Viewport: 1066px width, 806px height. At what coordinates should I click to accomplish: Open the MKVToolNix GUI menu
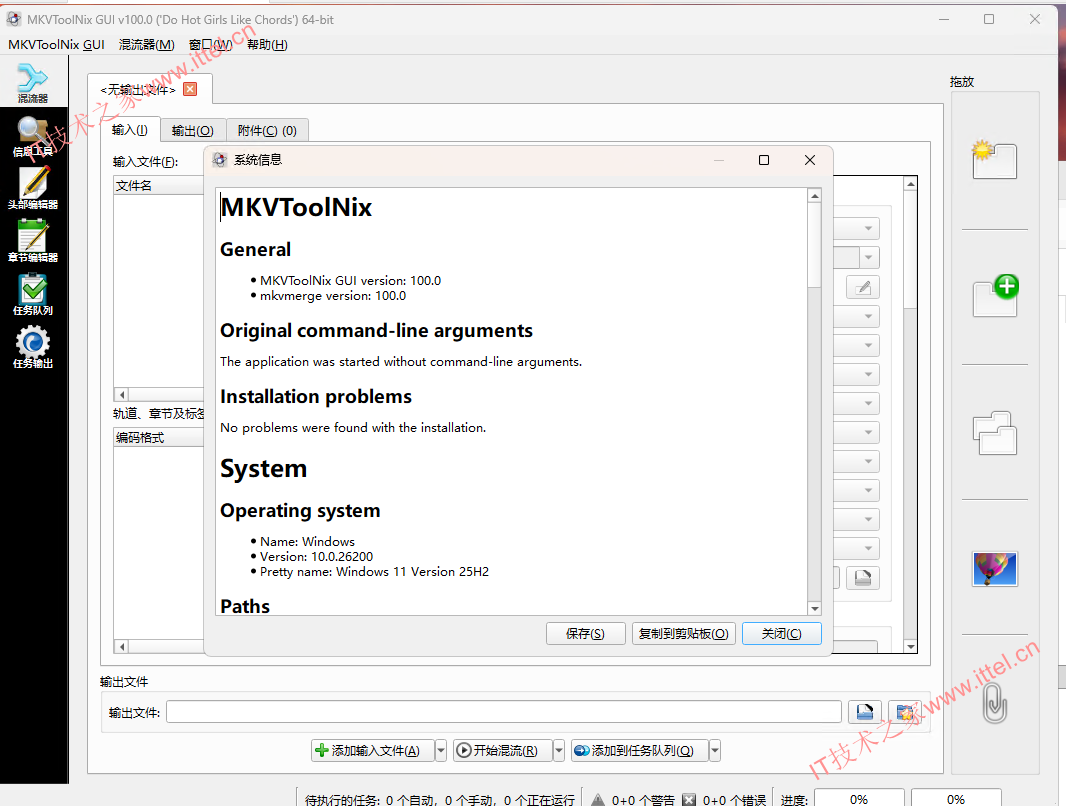56,45
